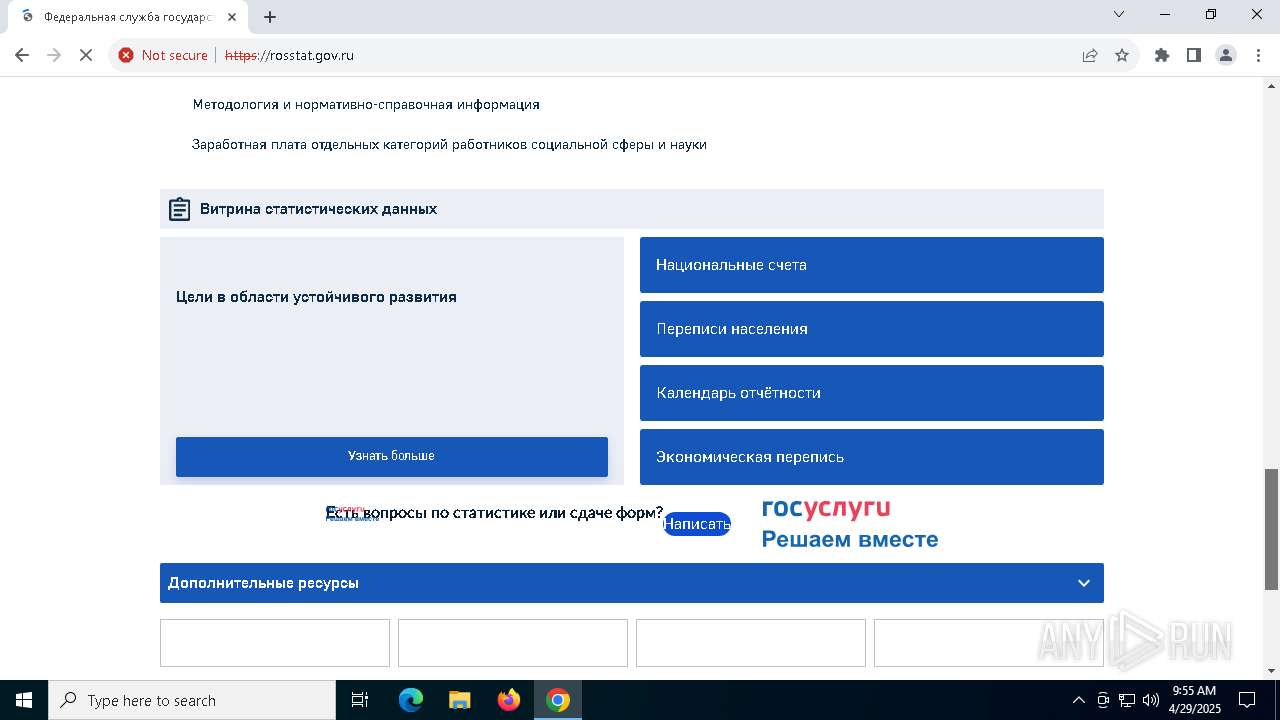1280x720 pixels.
Task: Click the scrollbar down arrow
Action: (x=1271, y=671)
